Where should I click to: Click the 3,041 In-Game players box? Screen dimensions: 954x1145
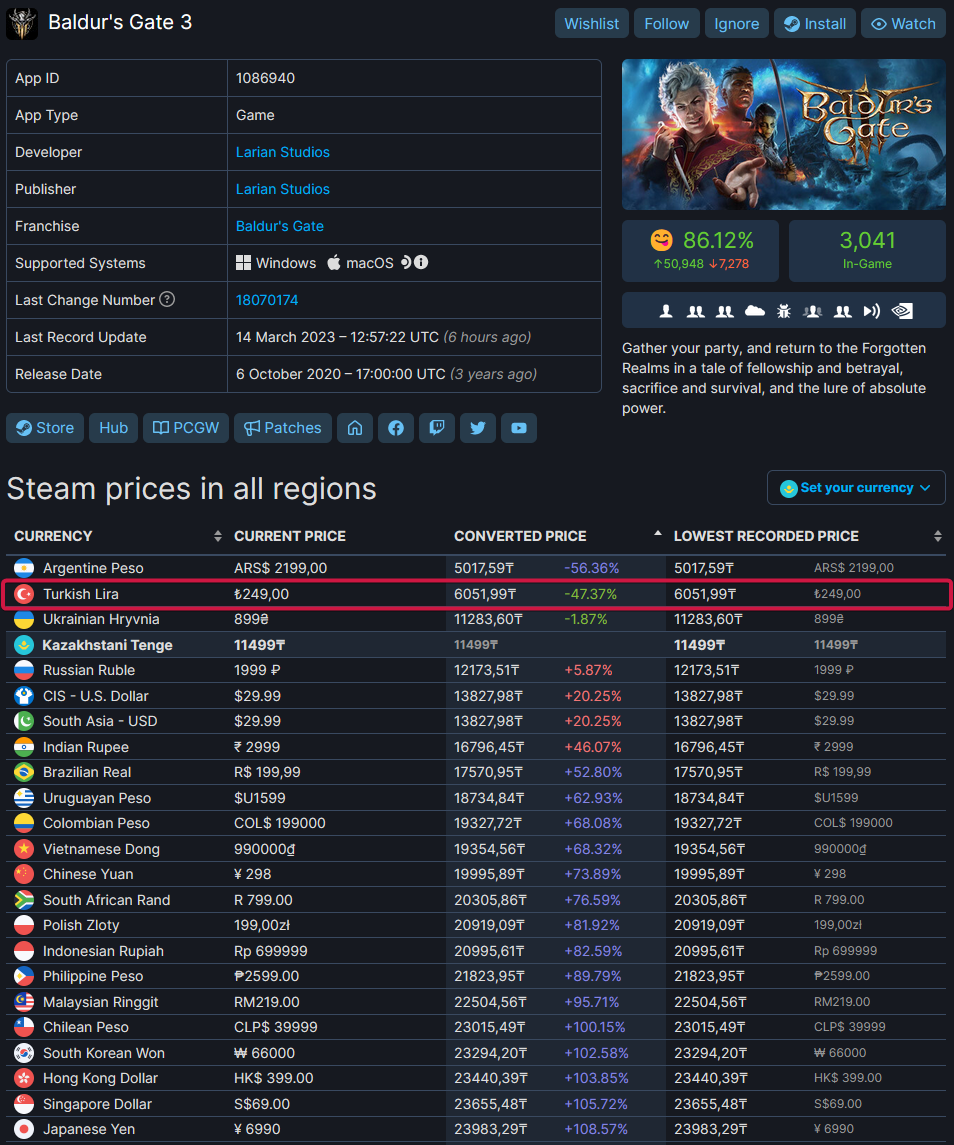(x=867, y=250)
